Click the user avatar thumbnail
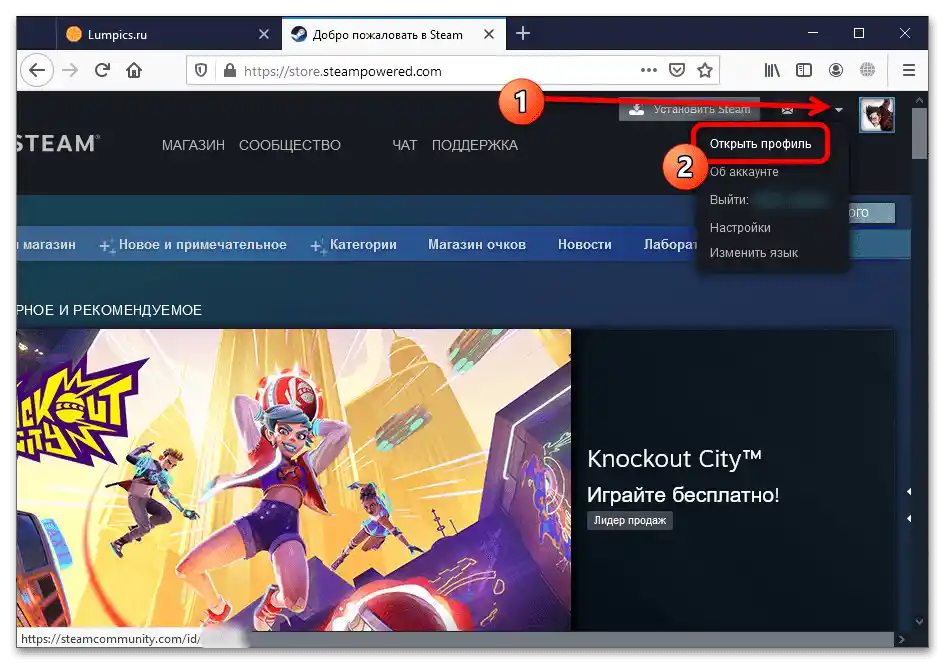The width and height of the screenshot is (945, 664). pos(876,114)
